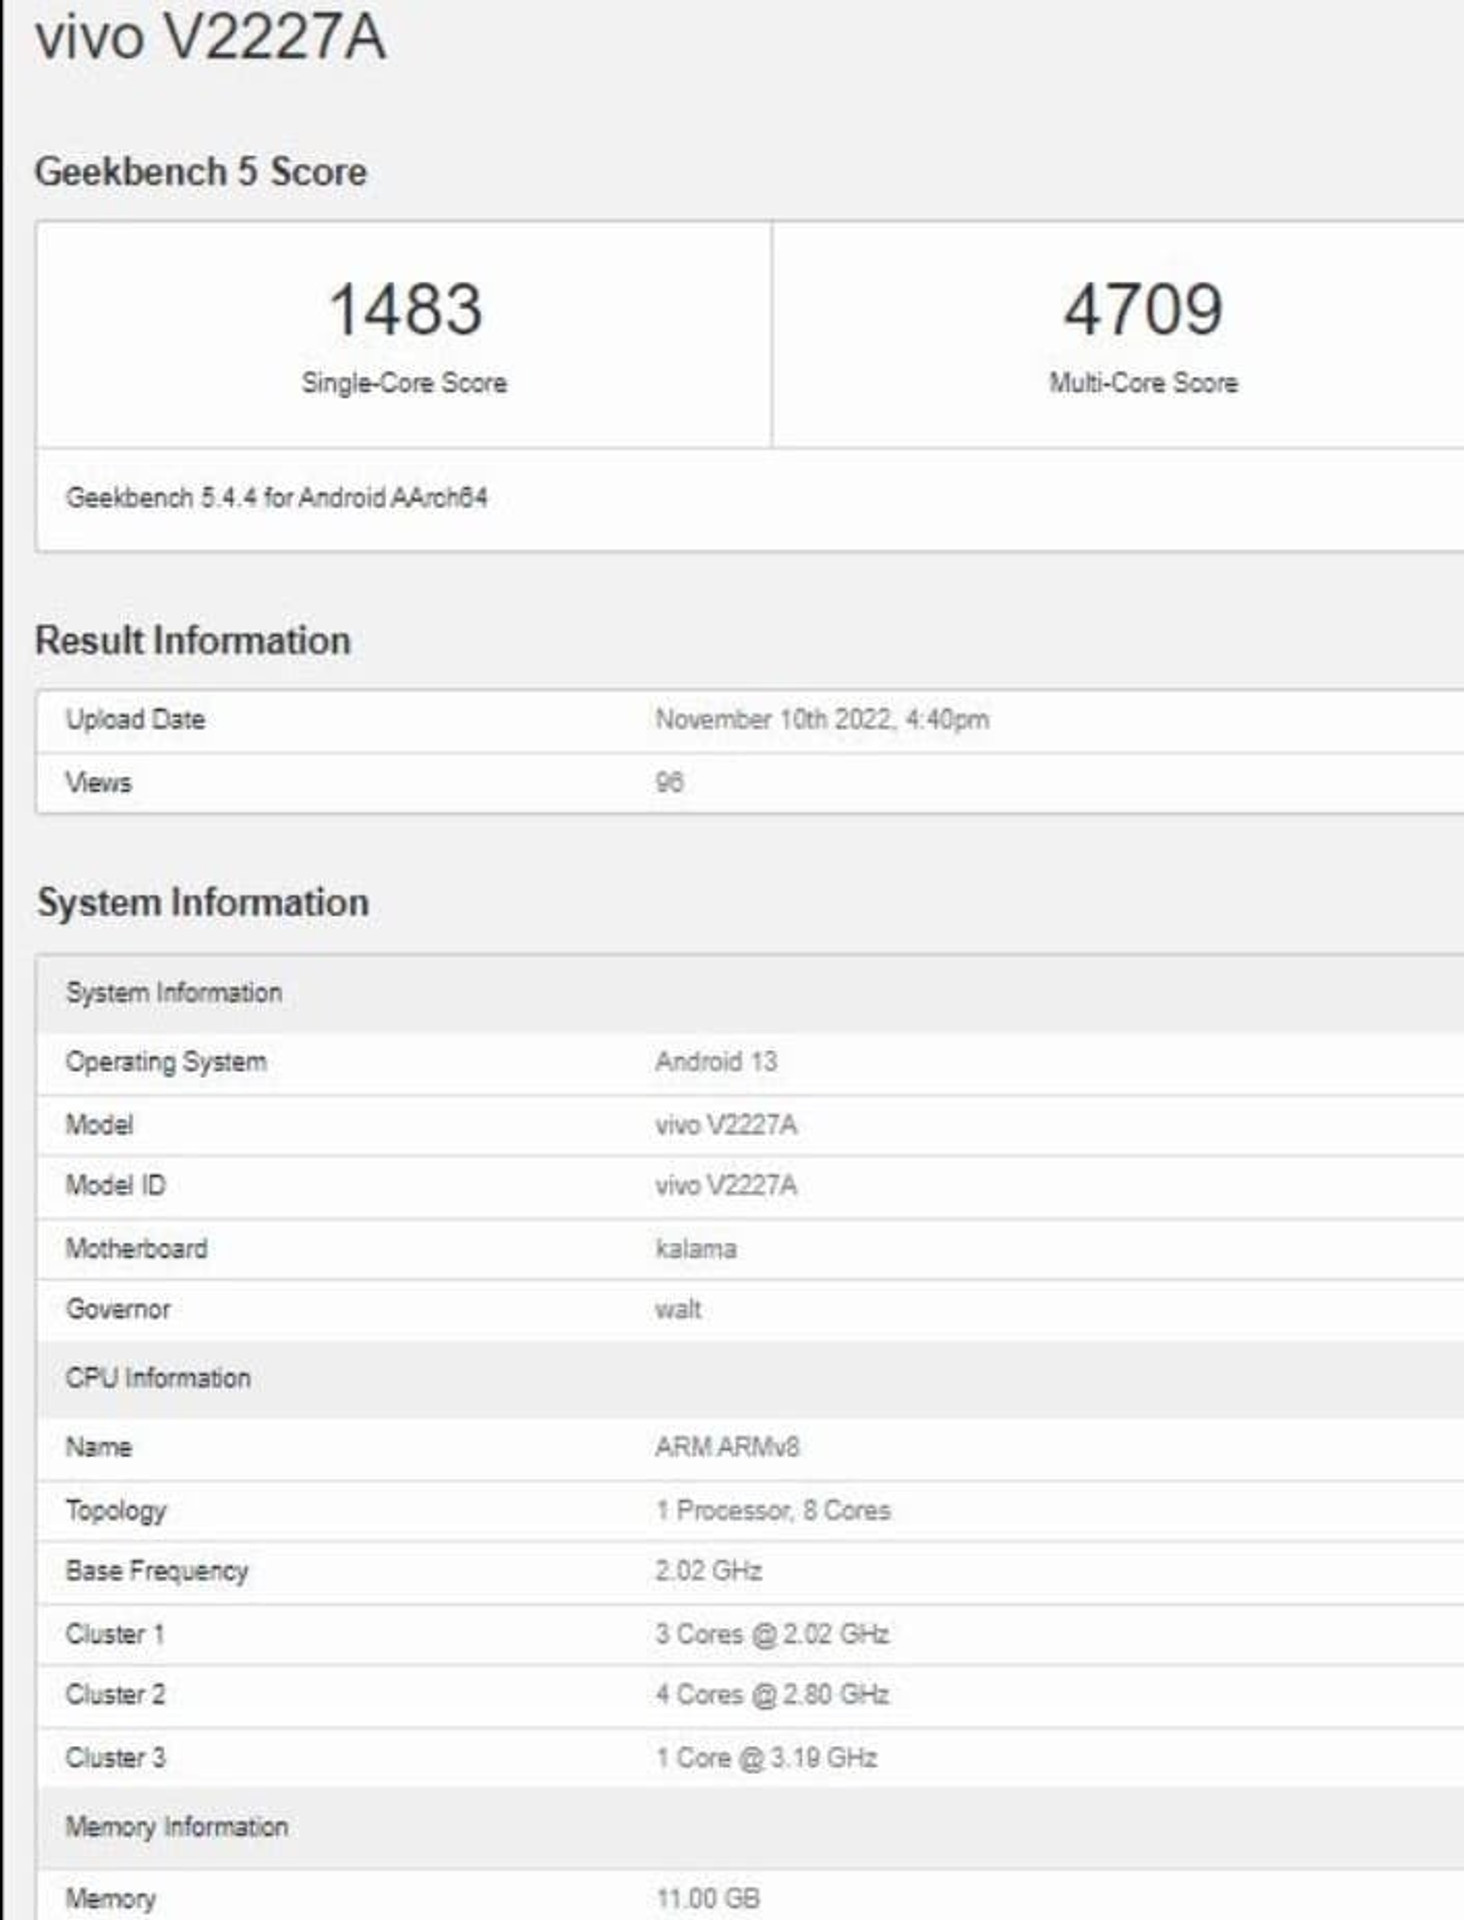Click the large 'System Information' section heading

tap(203, 902)
